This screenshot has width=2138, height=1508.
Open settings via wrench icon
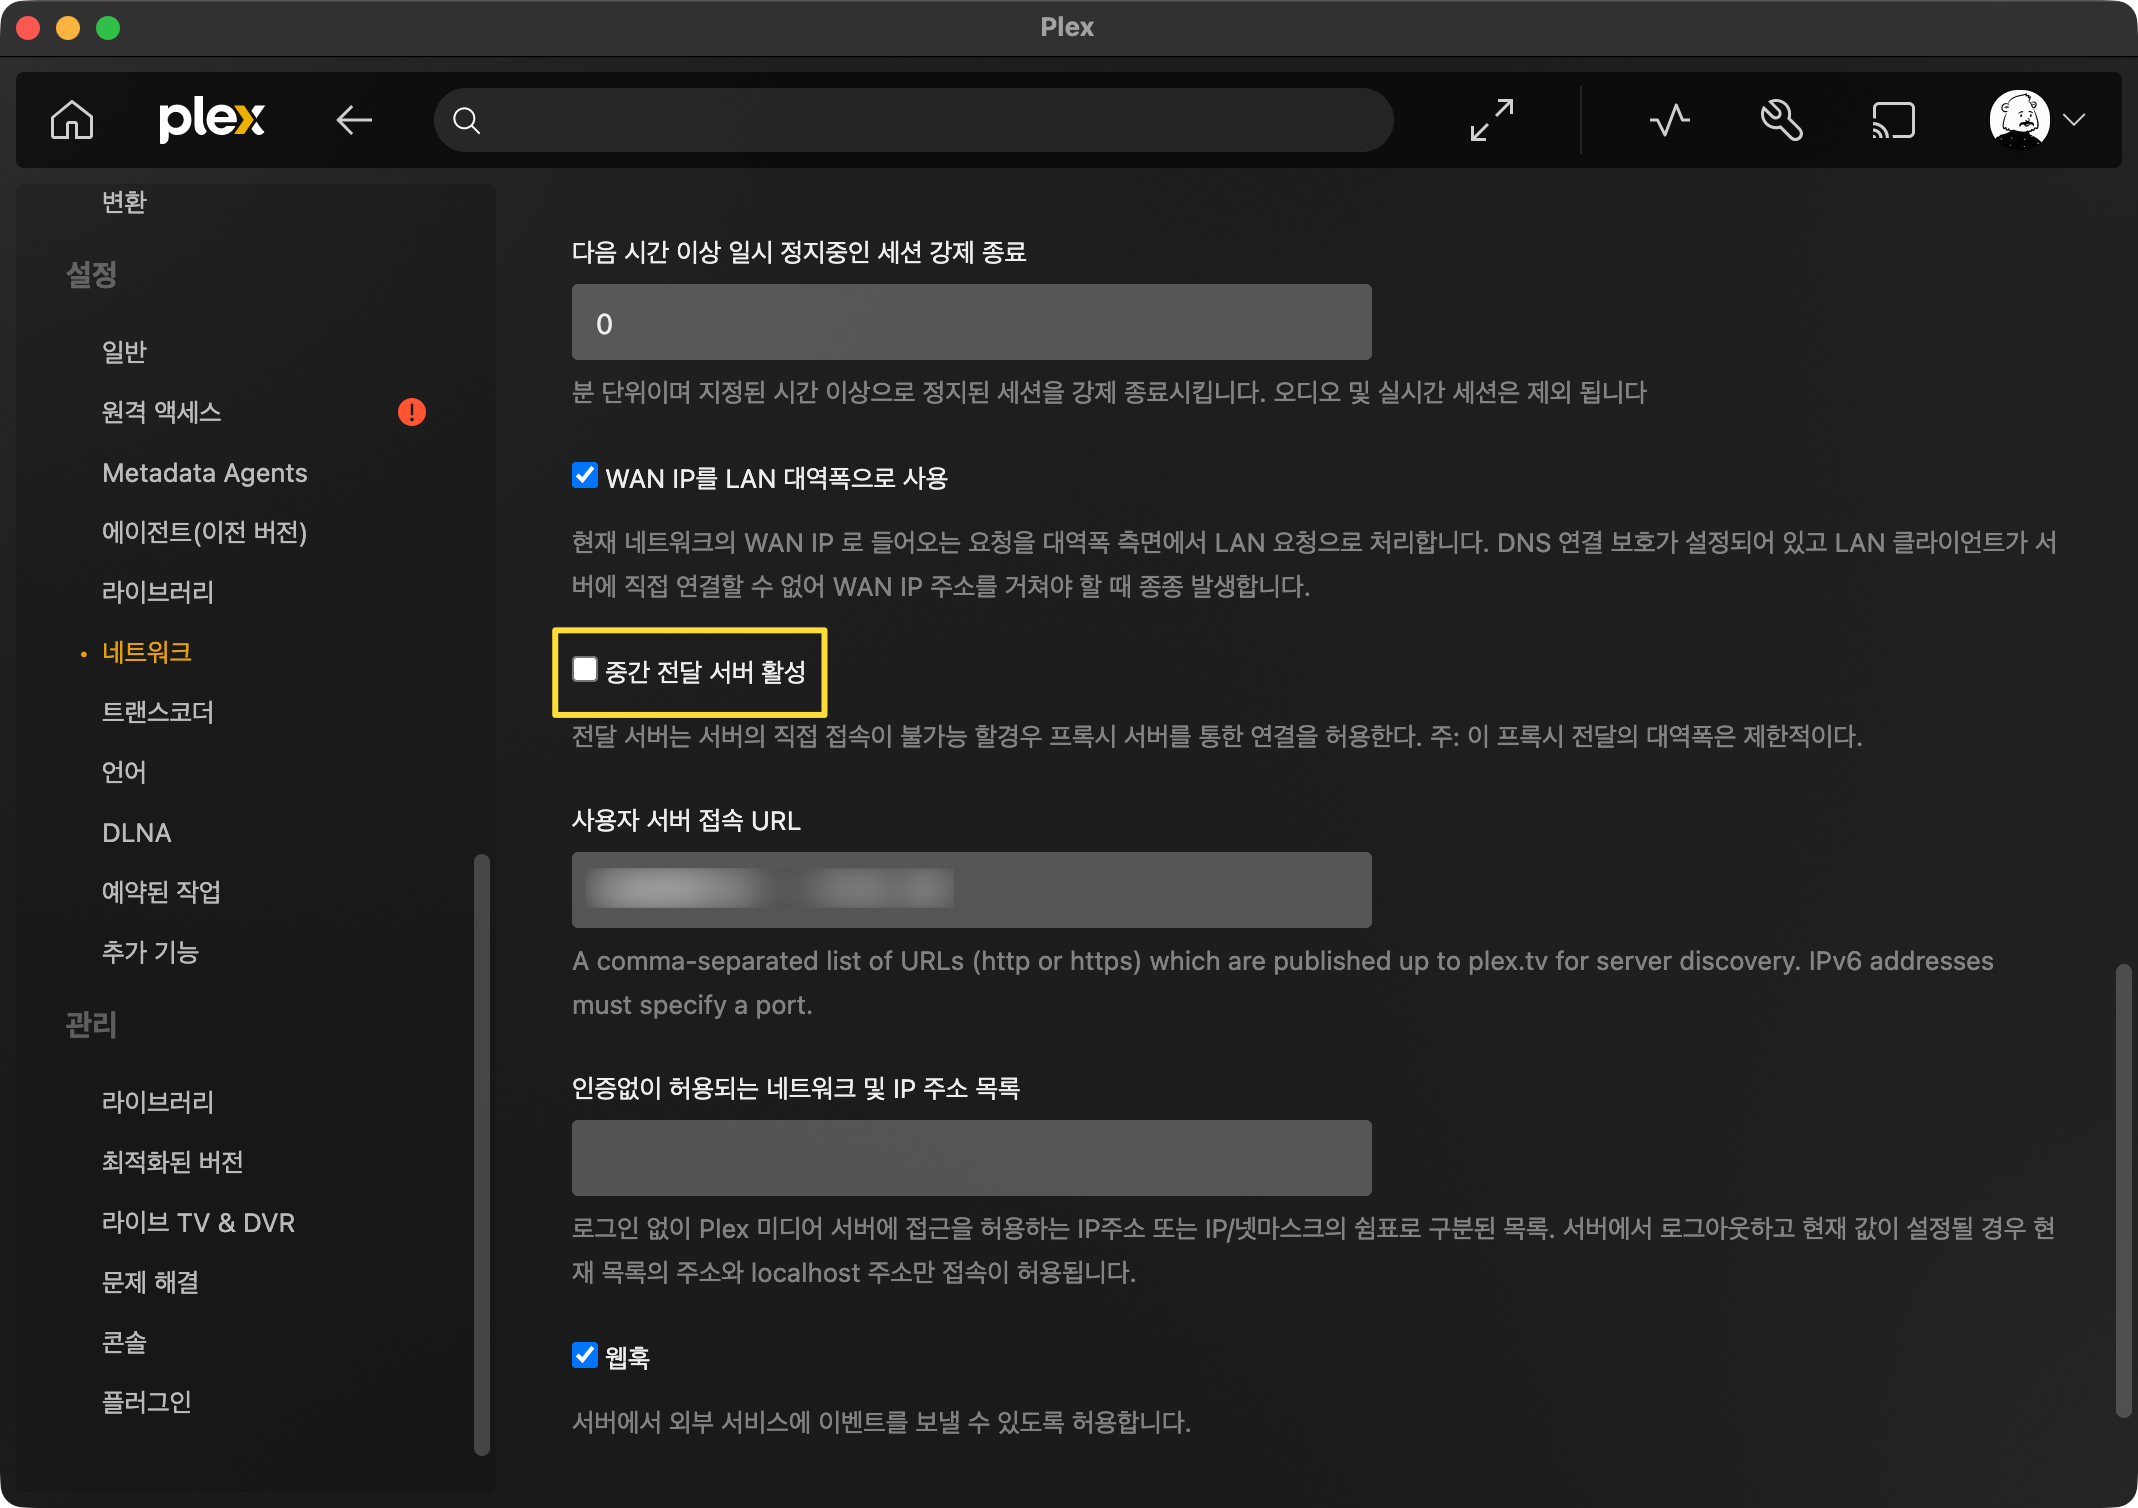[x=1781, y=120]
